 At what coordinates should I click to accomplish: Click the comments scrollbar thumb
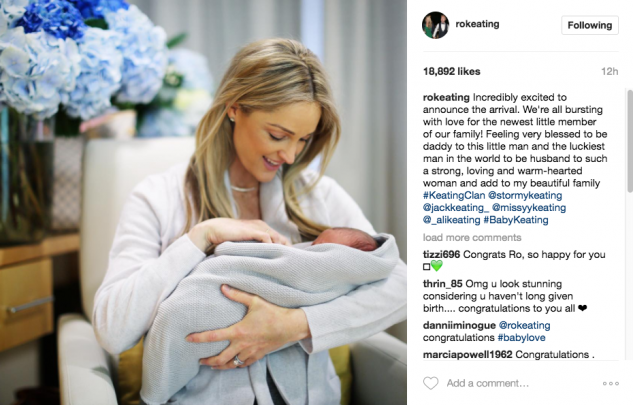(630, 141)
